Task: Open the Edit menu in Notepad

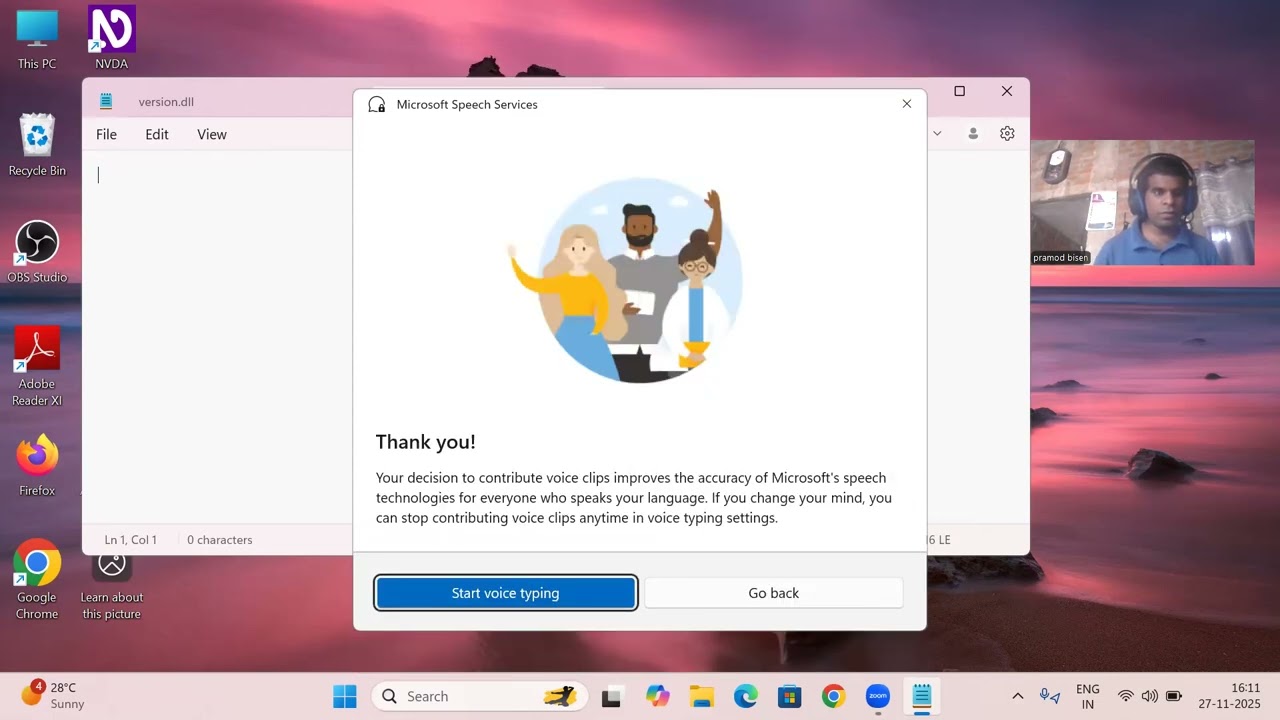Action: pyautogui.click(x=157, y=134)
